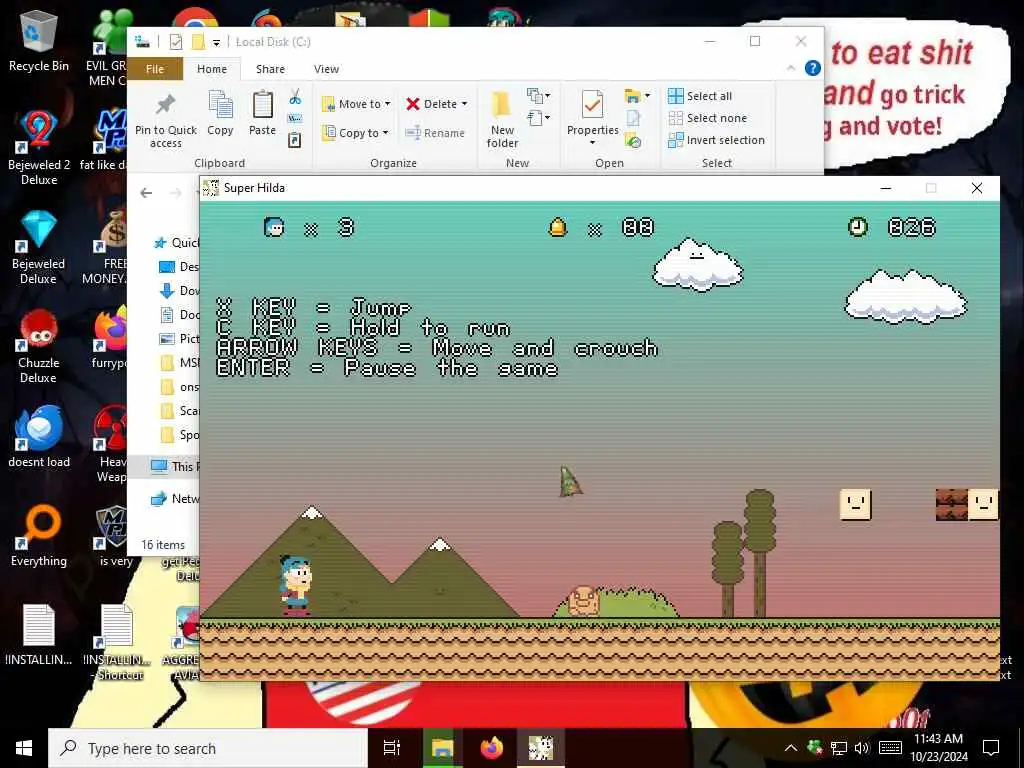1024x768 pixels.
Task: Select Downloads in navigation pane
Action: click(180, 291)
